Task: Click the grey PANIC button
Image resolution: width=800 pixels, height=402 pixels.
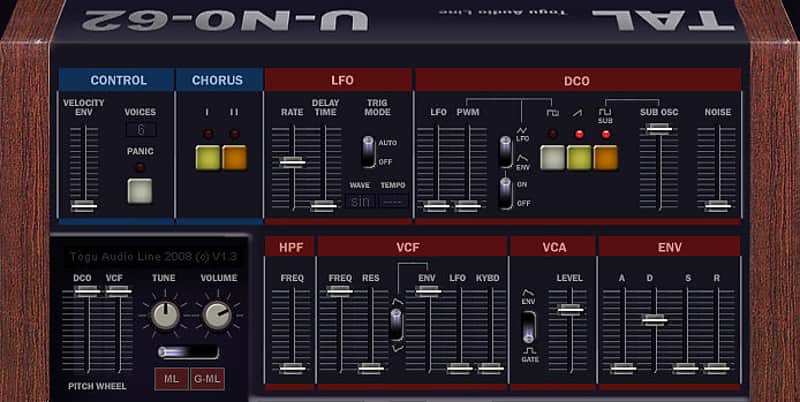Action: coord(140,191)
